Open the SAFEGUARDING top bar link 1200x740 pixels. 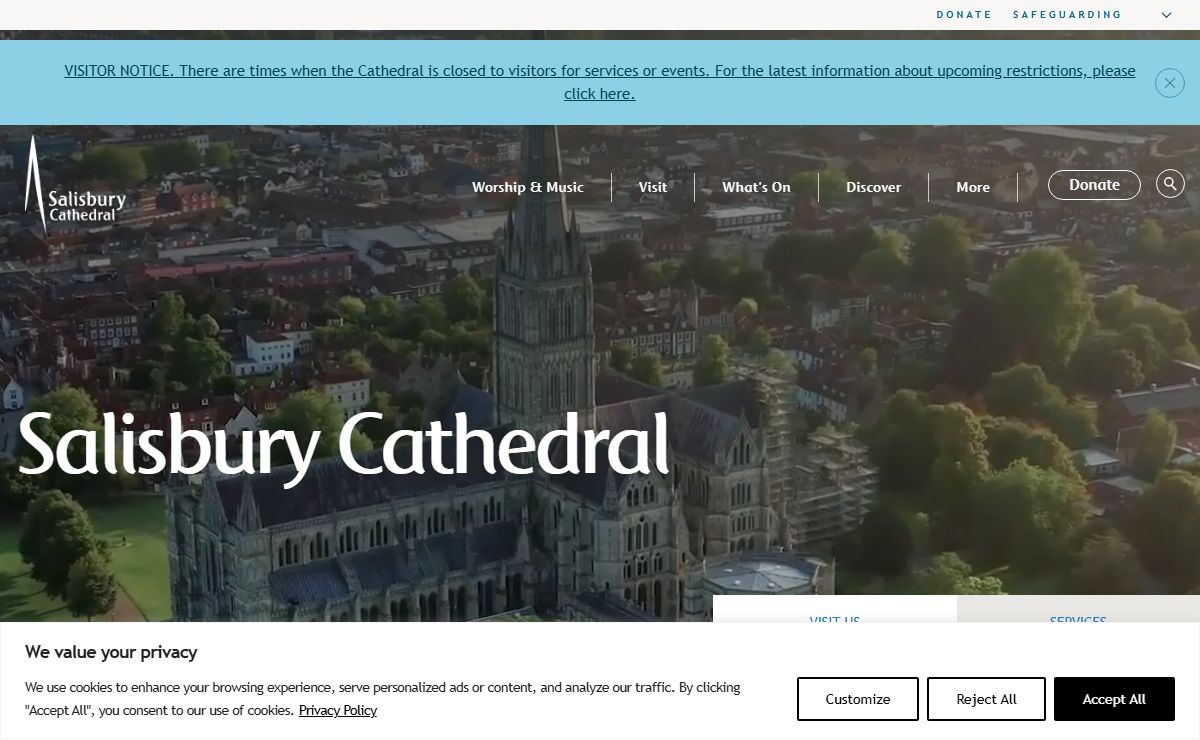point(1067,15)
